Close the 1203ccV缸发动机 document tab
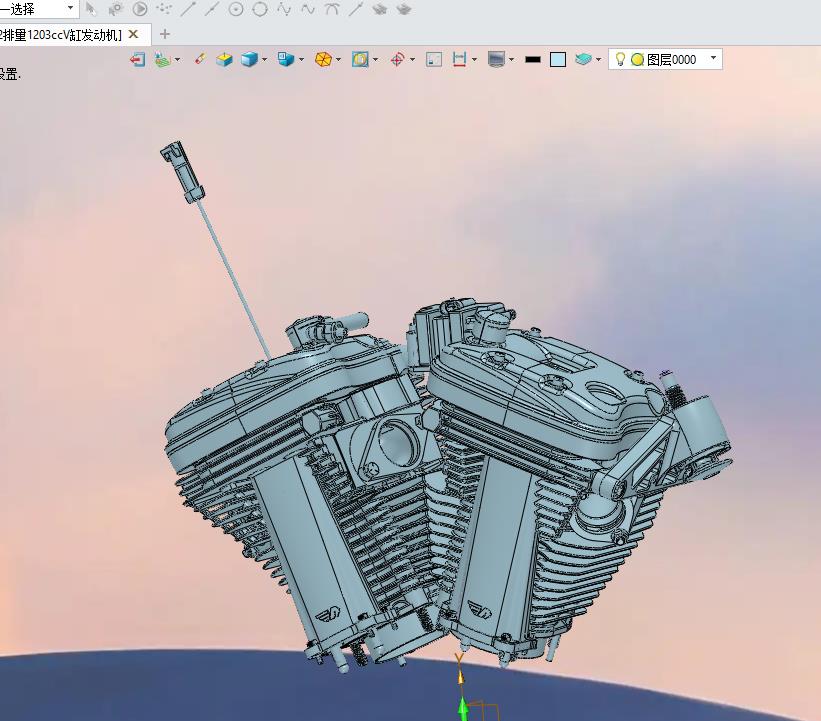The image size is (821, 721). 134,35
